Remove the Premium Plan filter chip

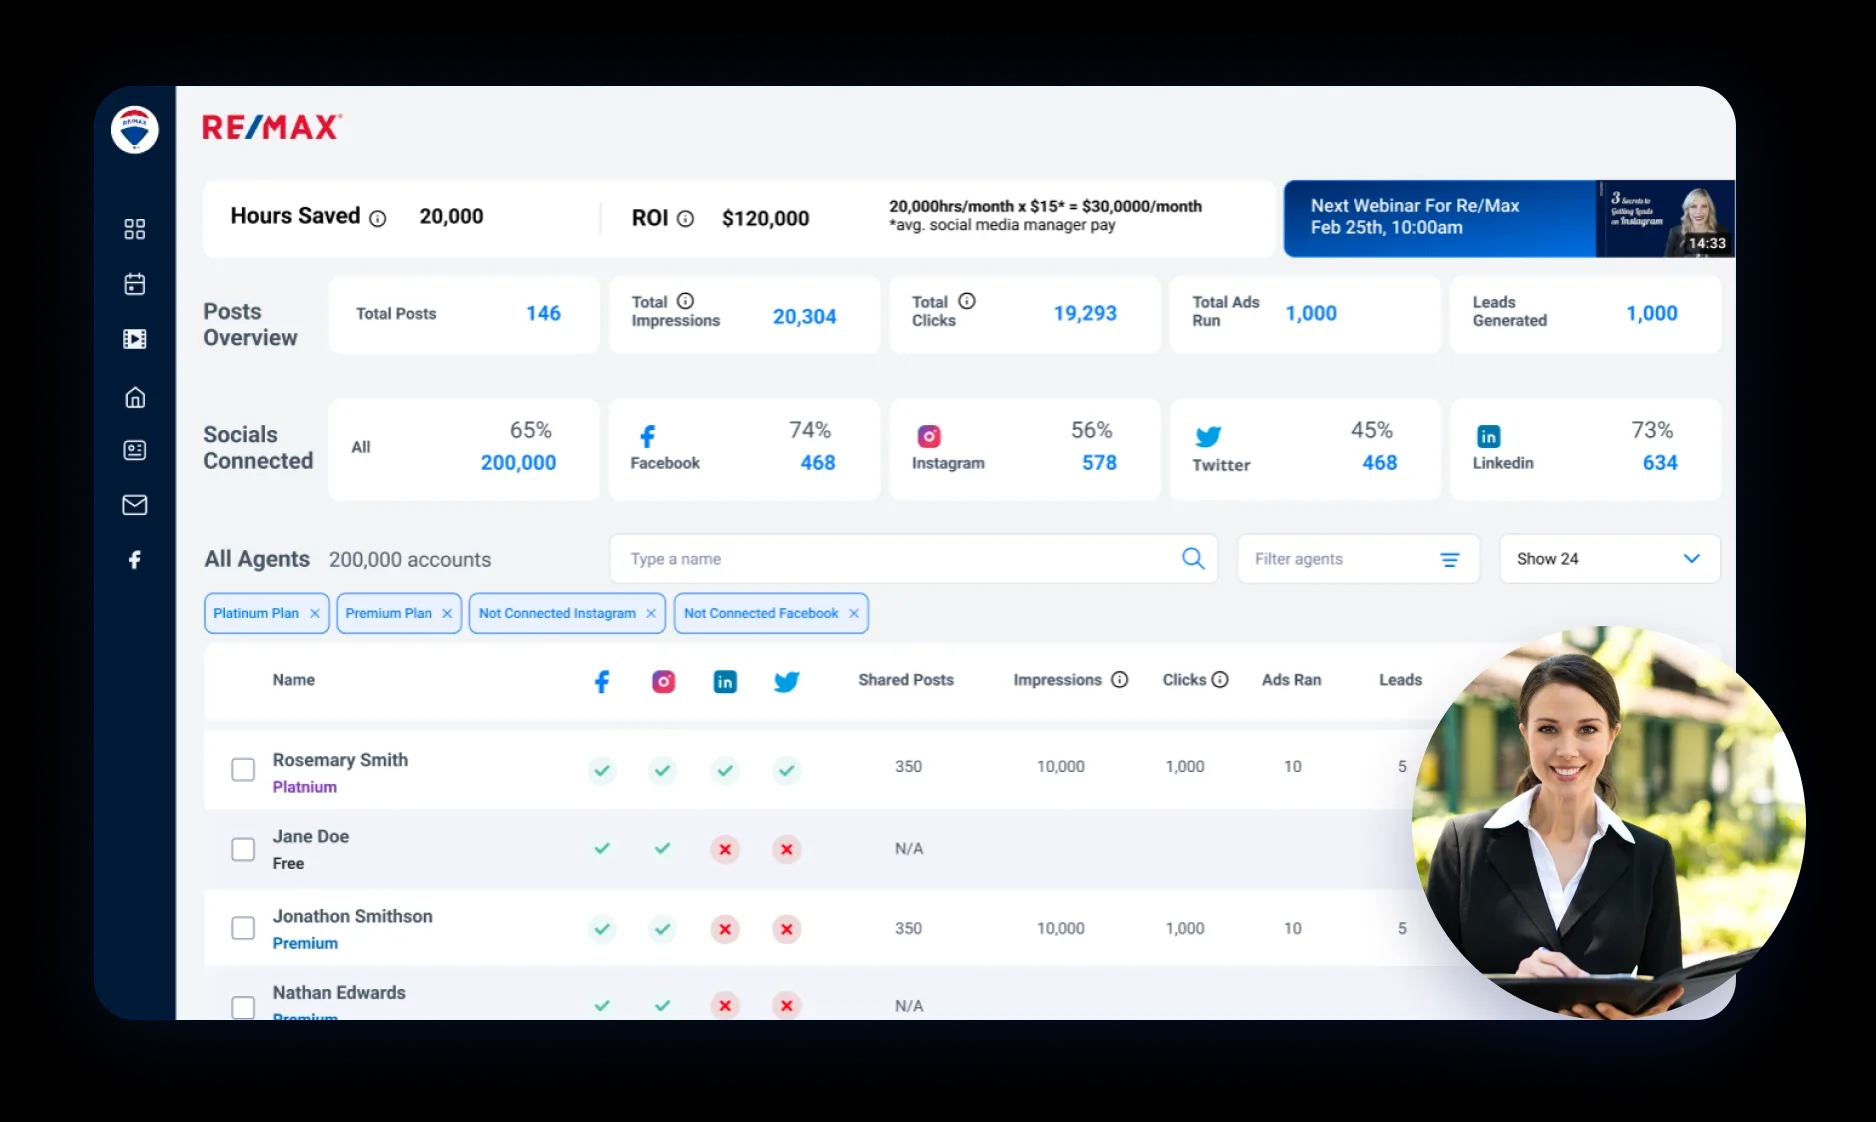447,613
